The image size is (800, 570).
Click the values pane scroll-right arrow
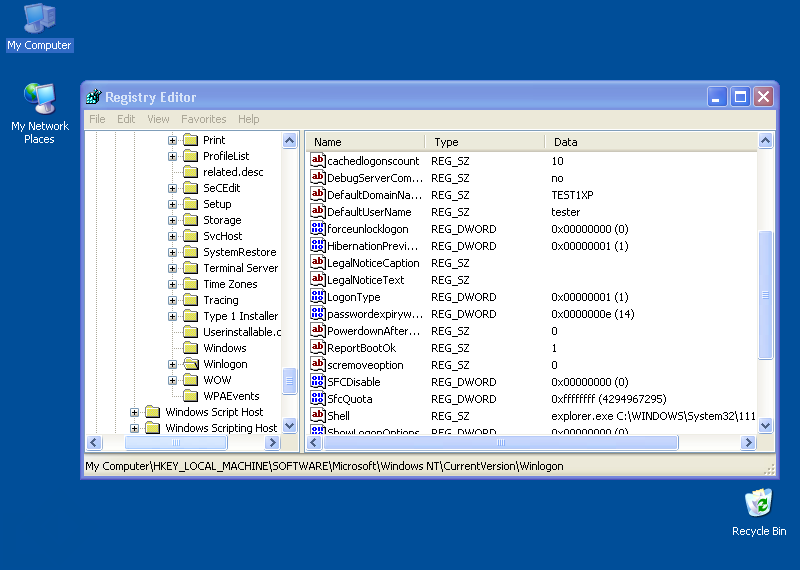click(x=748, y=442)
